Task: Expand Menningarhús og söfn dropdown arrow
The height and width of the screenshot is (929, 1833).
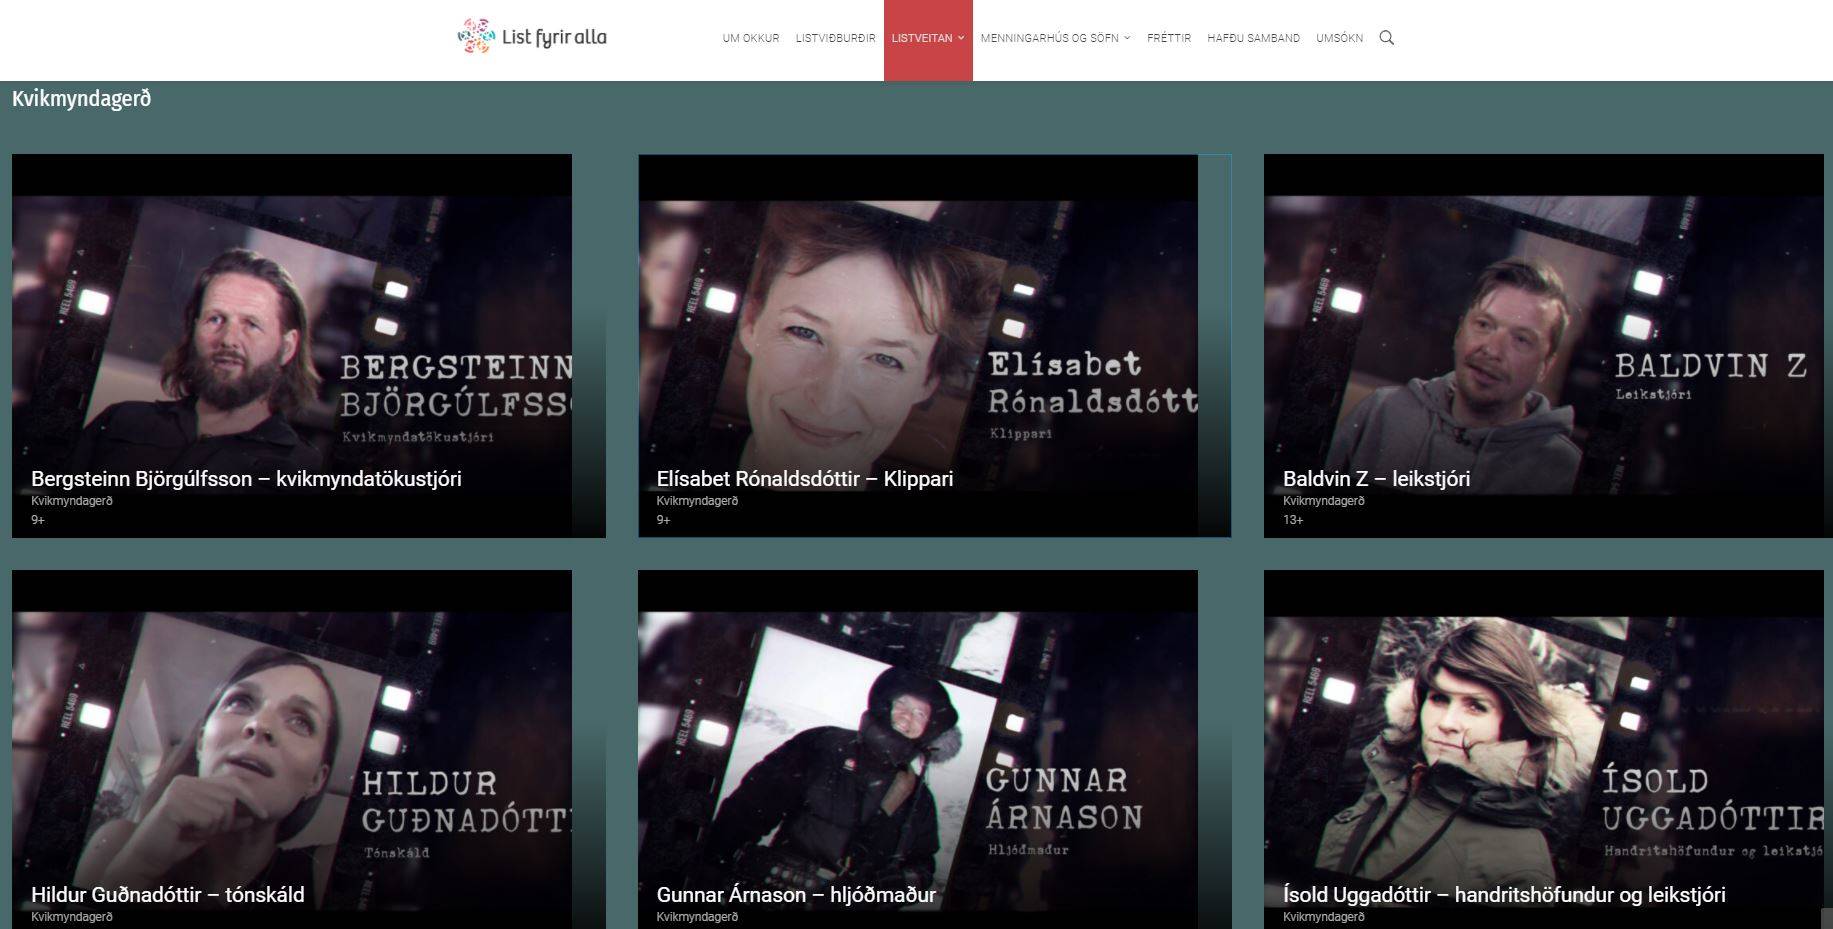Action: click(x=1127, y=38)
